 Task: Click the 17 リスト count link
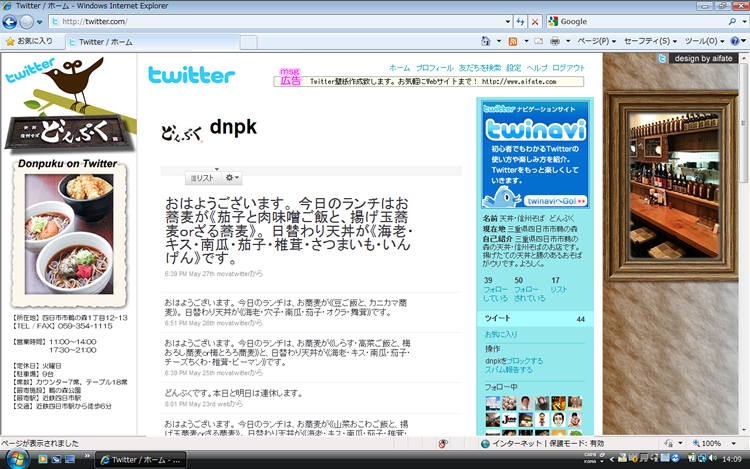(x=558, y=285)
